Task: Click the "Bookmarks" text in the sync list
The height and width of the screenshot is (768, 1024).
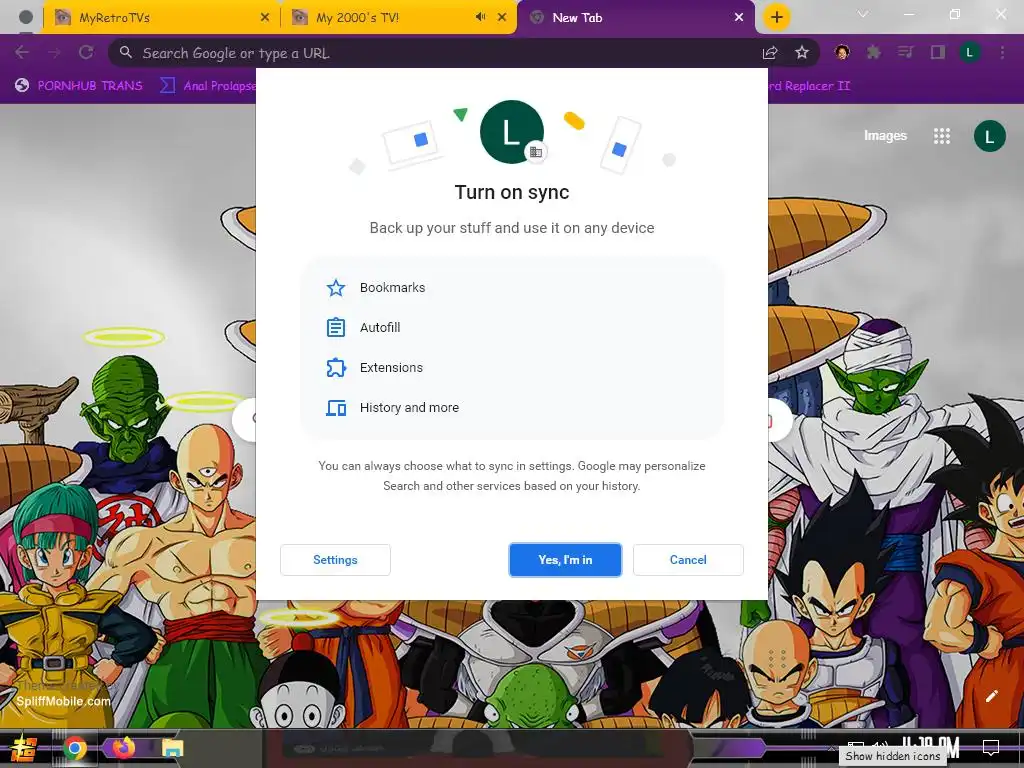Action: [x=392, y=287]
